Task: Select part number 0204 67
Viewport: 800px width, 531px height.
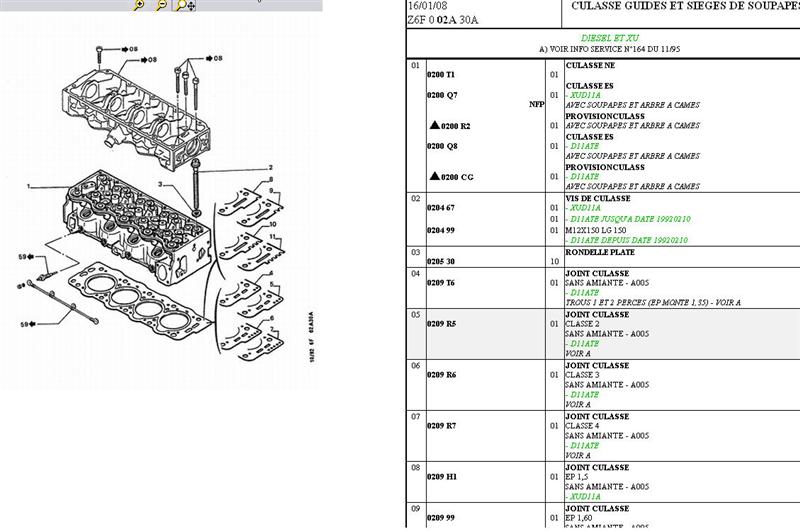Action: [x=441, y=208]
